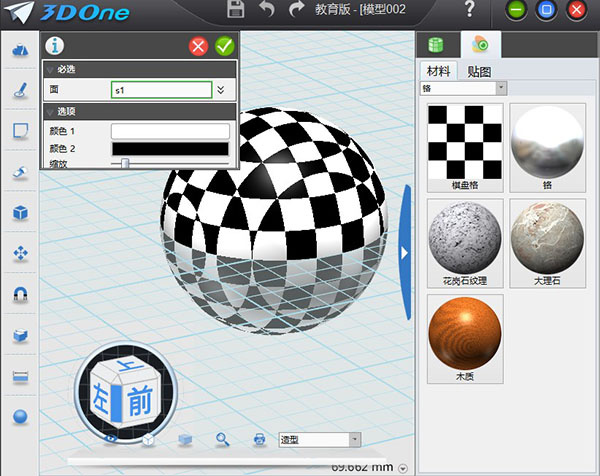Screen dimensions: 600x476
Task: Switch to the 材料 tab
Action: (x=440, y=71)
